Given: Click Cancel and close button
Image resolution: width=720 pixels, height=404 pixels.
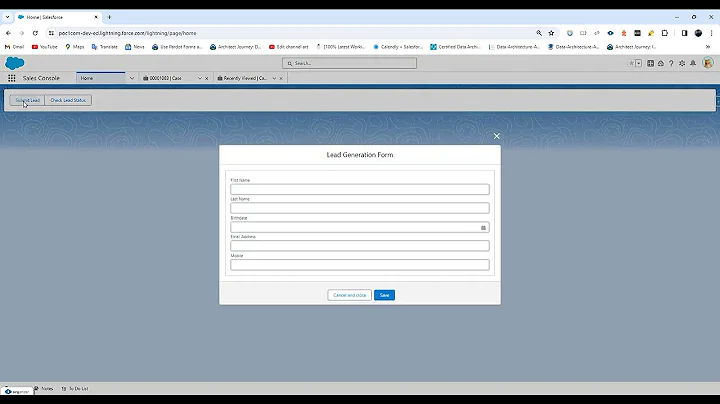Looking at the screenshot, I should (349, 295).
